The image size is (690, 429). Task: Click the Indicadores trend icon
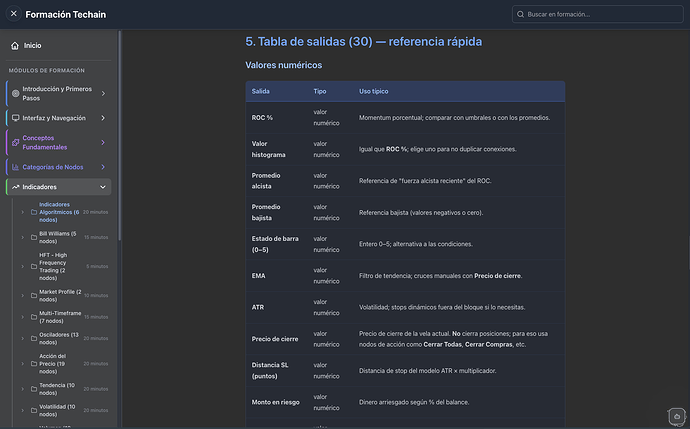pyautogui.click(x=15, y=187)
